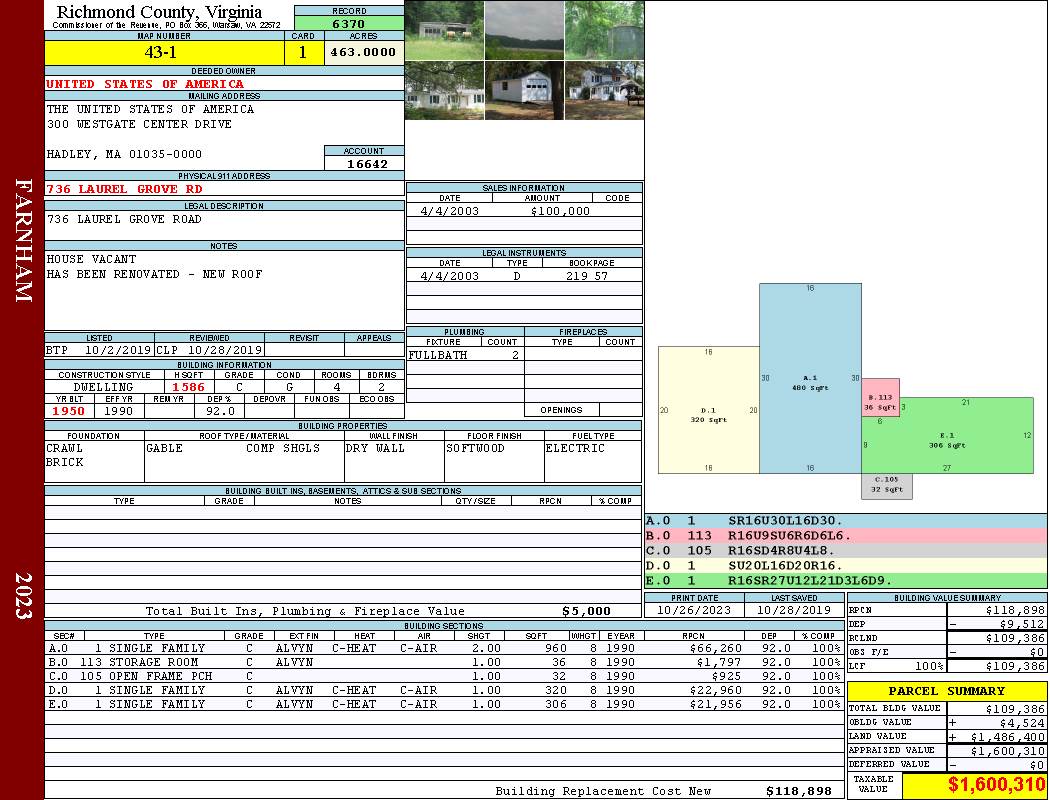Select the account number 16642 field
This screenshot has height=800, width=1050.
point(364,164)
